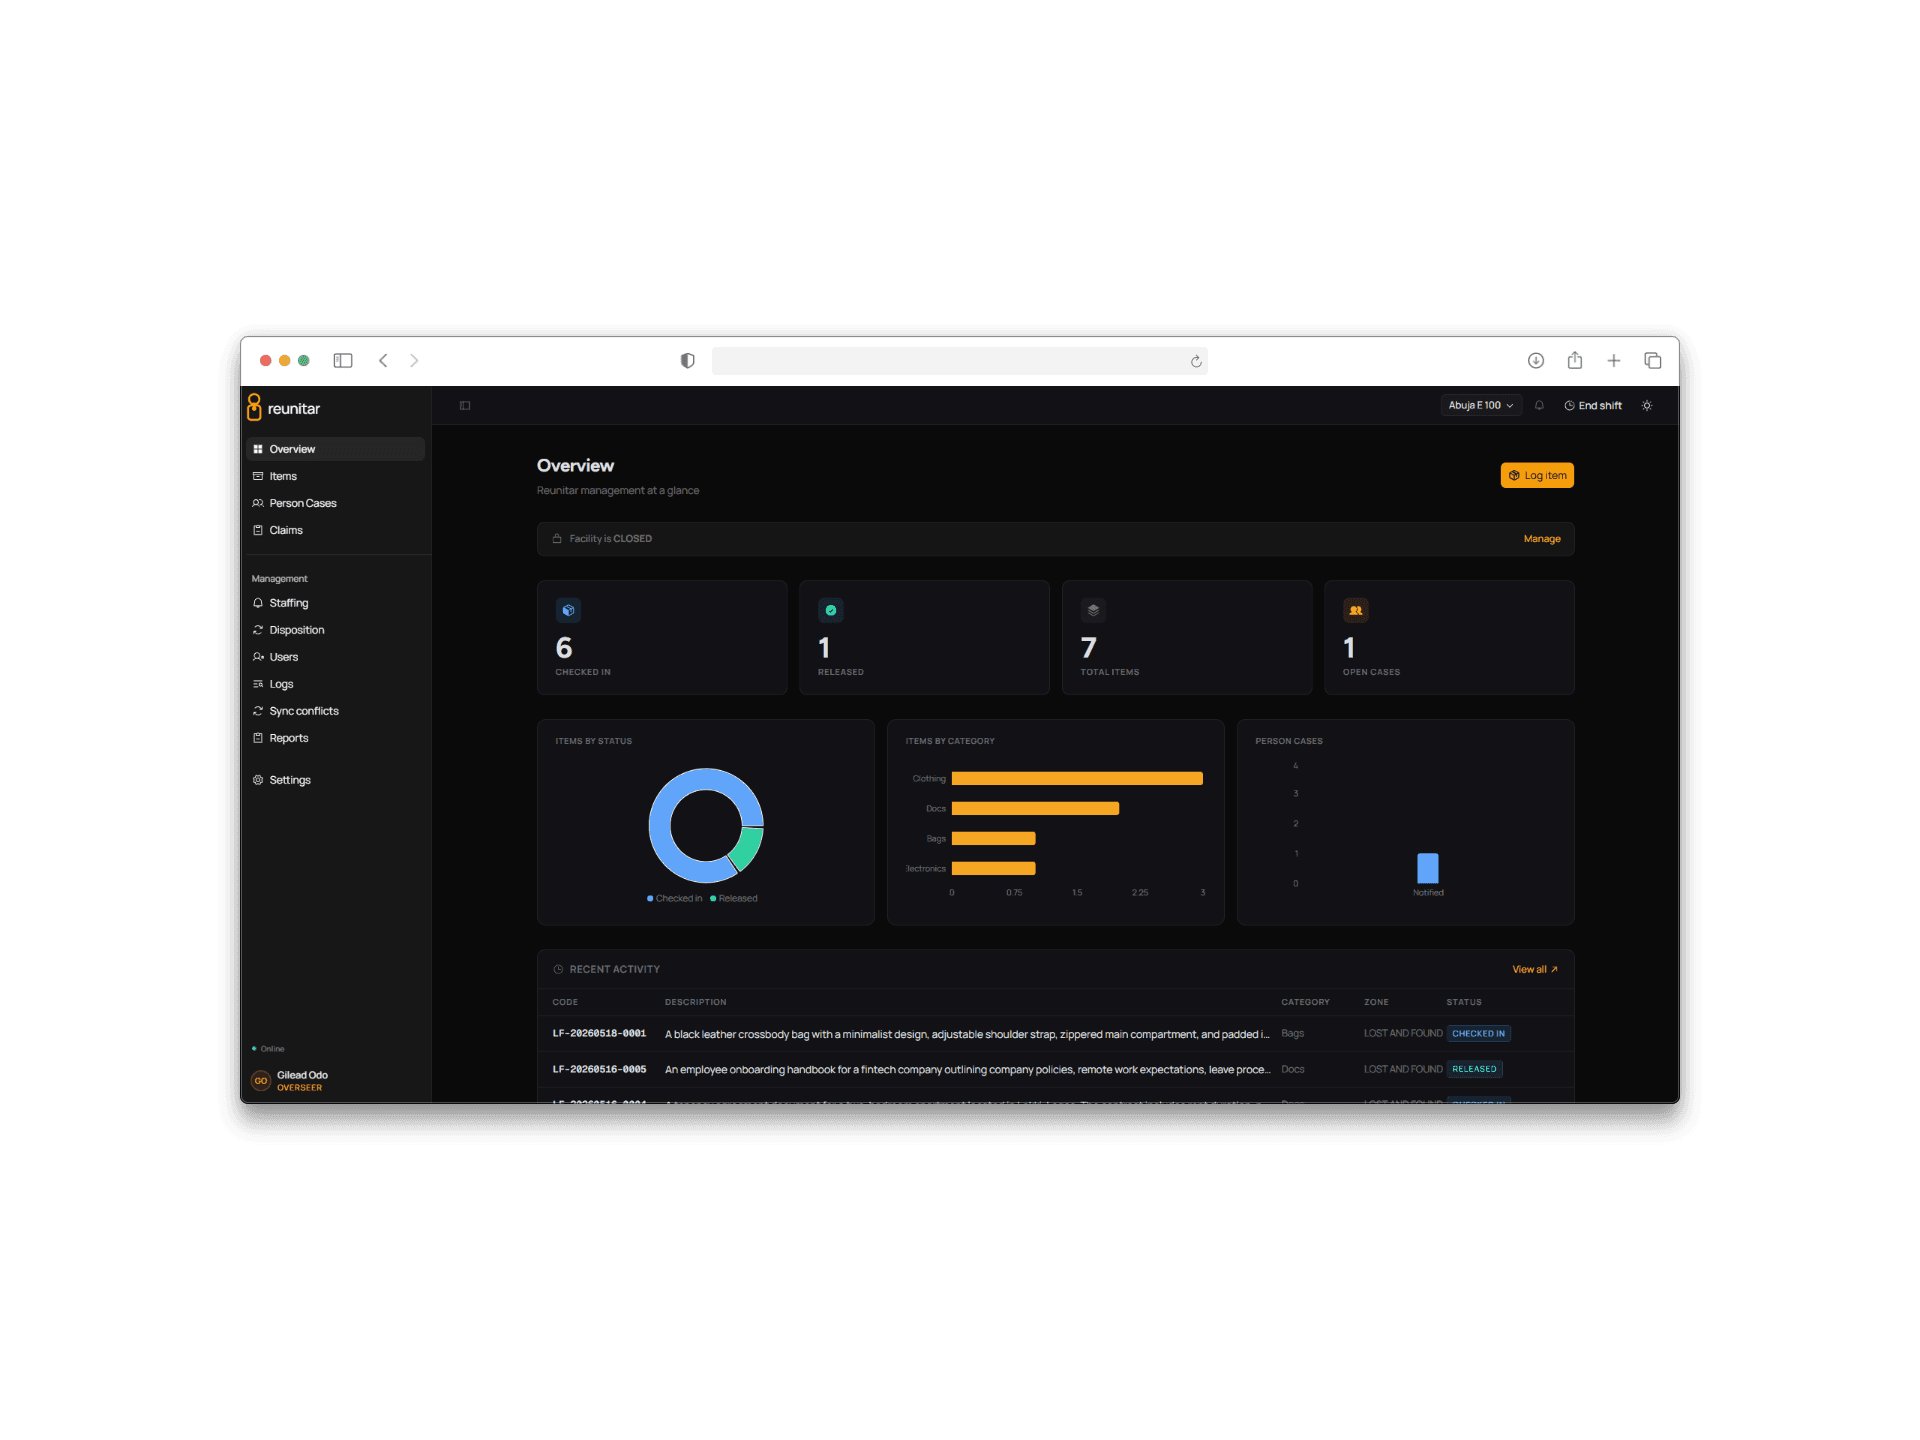
Task: Click the Safari address bar
Action: [x=959, y=361]
